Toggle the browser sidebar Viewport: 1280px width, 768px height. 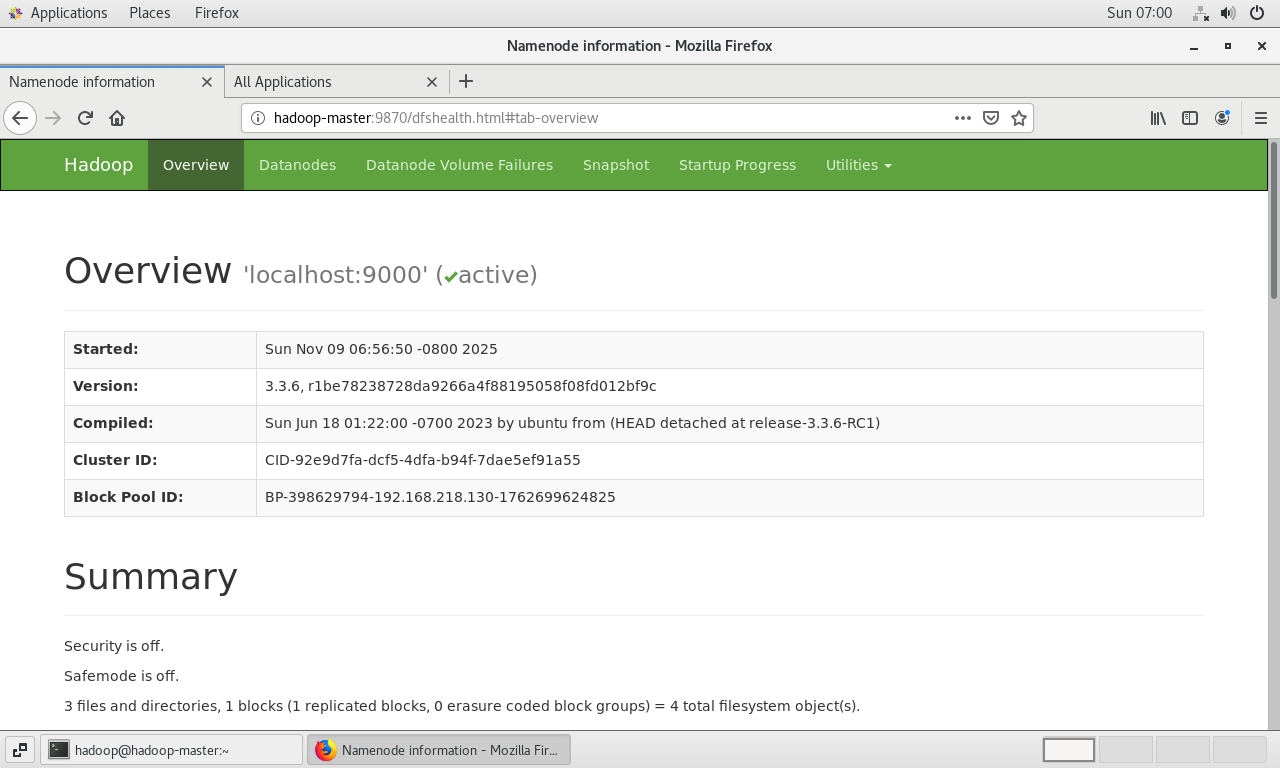(1189, 117)
